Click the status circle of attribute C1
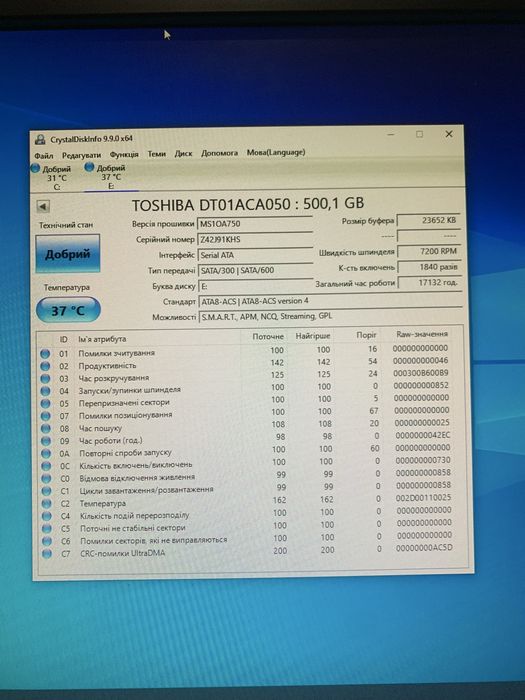Image resolution: width=525 pixels, height=700 pixels. coord(46,492)
